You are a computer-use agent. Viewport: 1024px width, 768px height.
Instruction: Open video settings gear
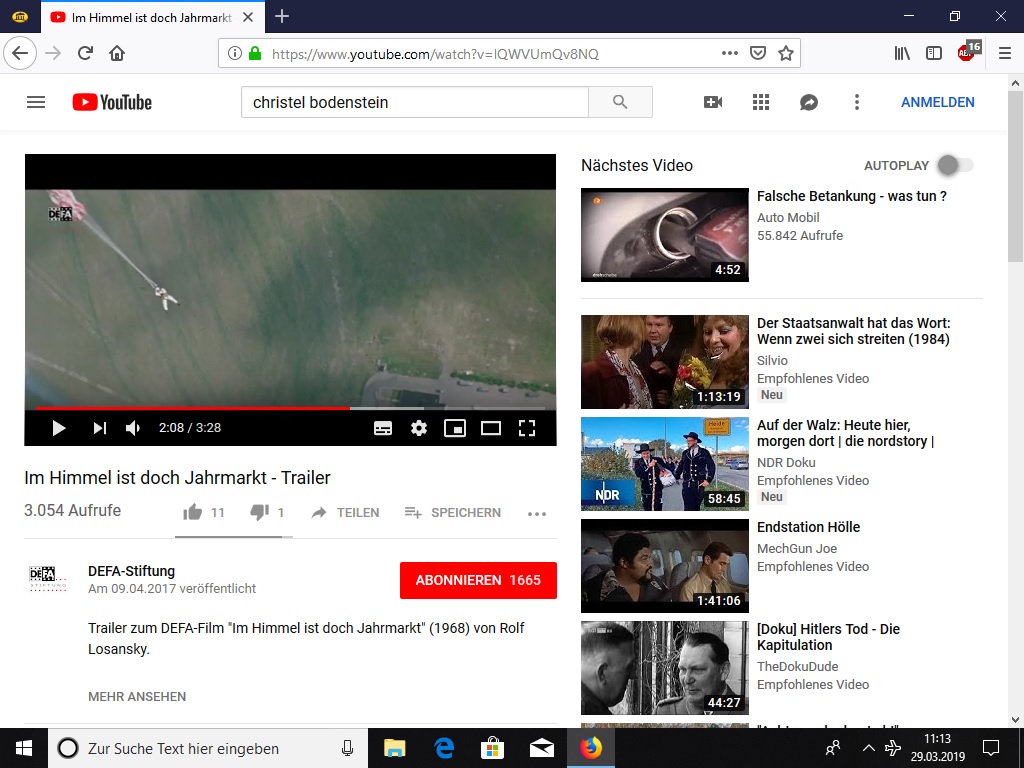click(419, 428)
